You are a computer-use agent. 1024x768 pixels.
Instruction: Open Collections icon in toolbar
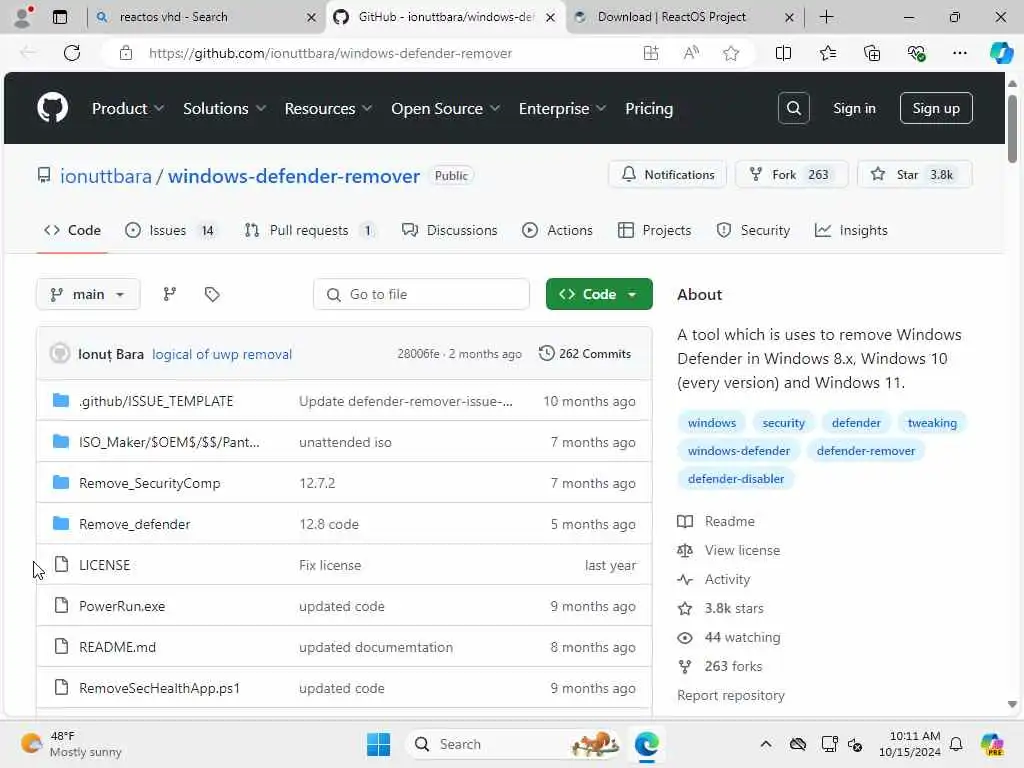(x=872, y=53)
